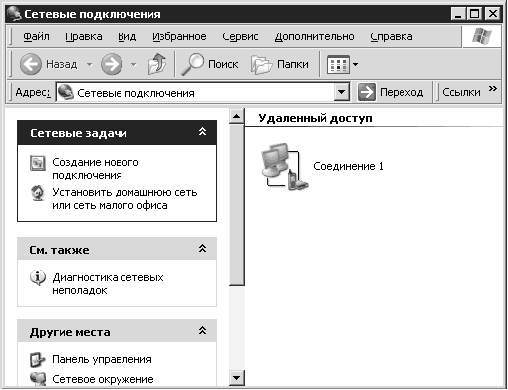The width and height of the screenshot is (508, 390).
Task: Toggle the Folders pane icon
Action: pyautogui.click(x=261, y=64)
